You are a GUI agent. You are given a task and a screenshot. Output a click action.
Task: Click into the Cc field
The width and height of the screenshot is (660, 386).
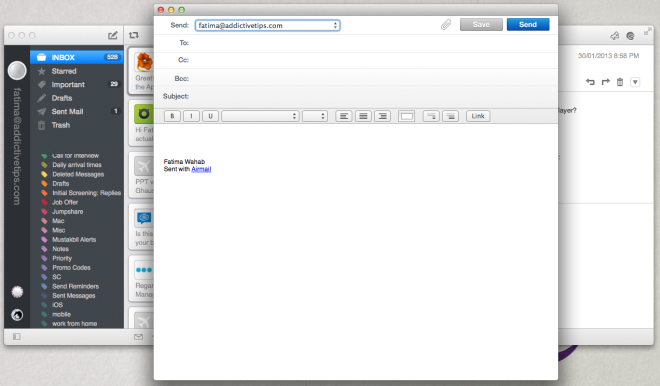pyautogui.click(x=373, y=60)
